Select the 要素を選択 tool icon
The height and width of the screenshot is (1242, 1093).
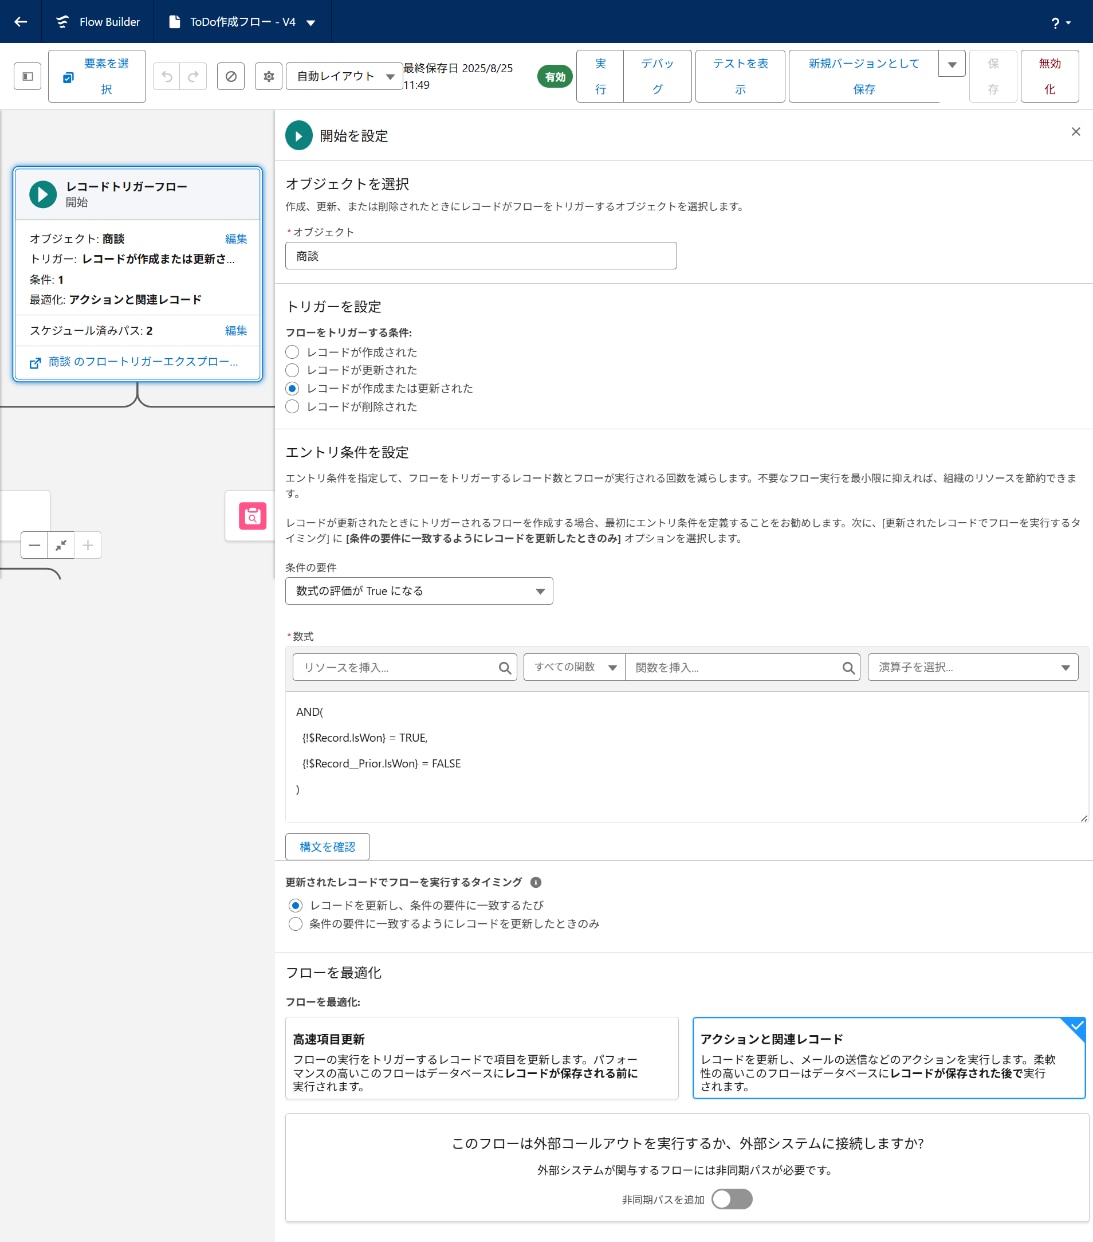[68, 76]
